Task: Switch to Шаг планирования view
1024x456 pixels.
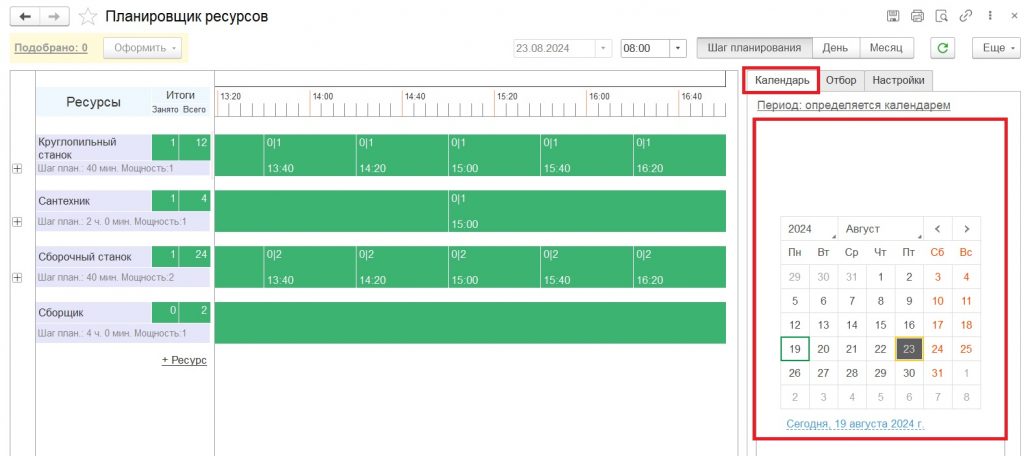Action: [x=754, y=48]
